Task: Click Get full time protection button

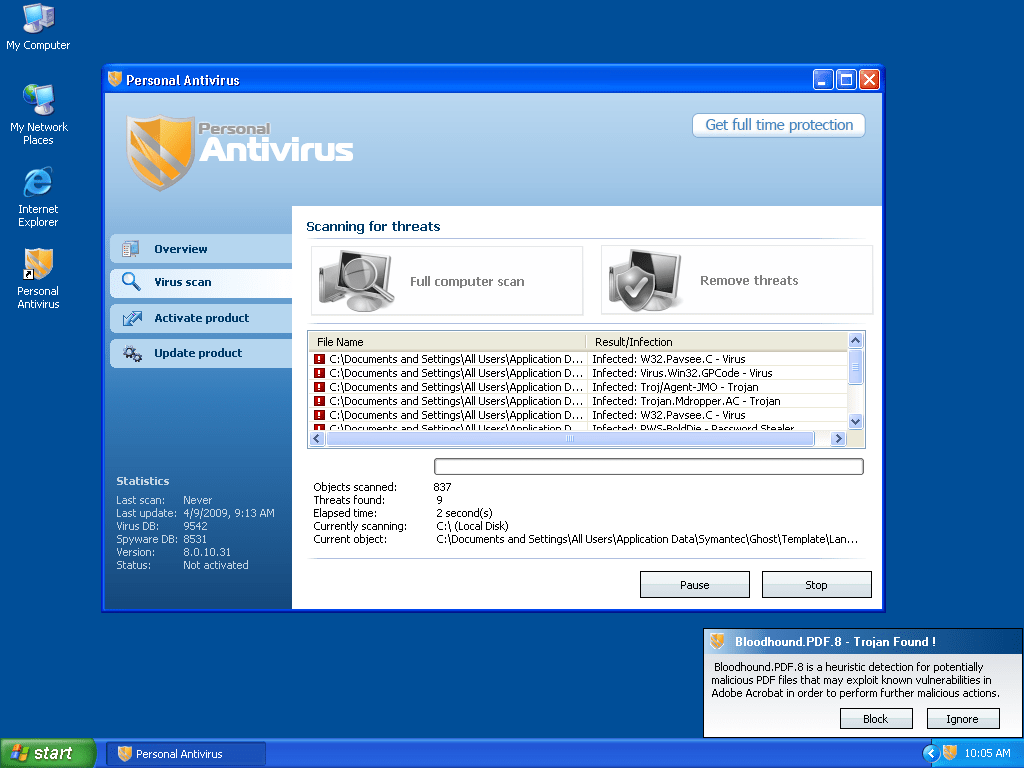Action: 778,125
